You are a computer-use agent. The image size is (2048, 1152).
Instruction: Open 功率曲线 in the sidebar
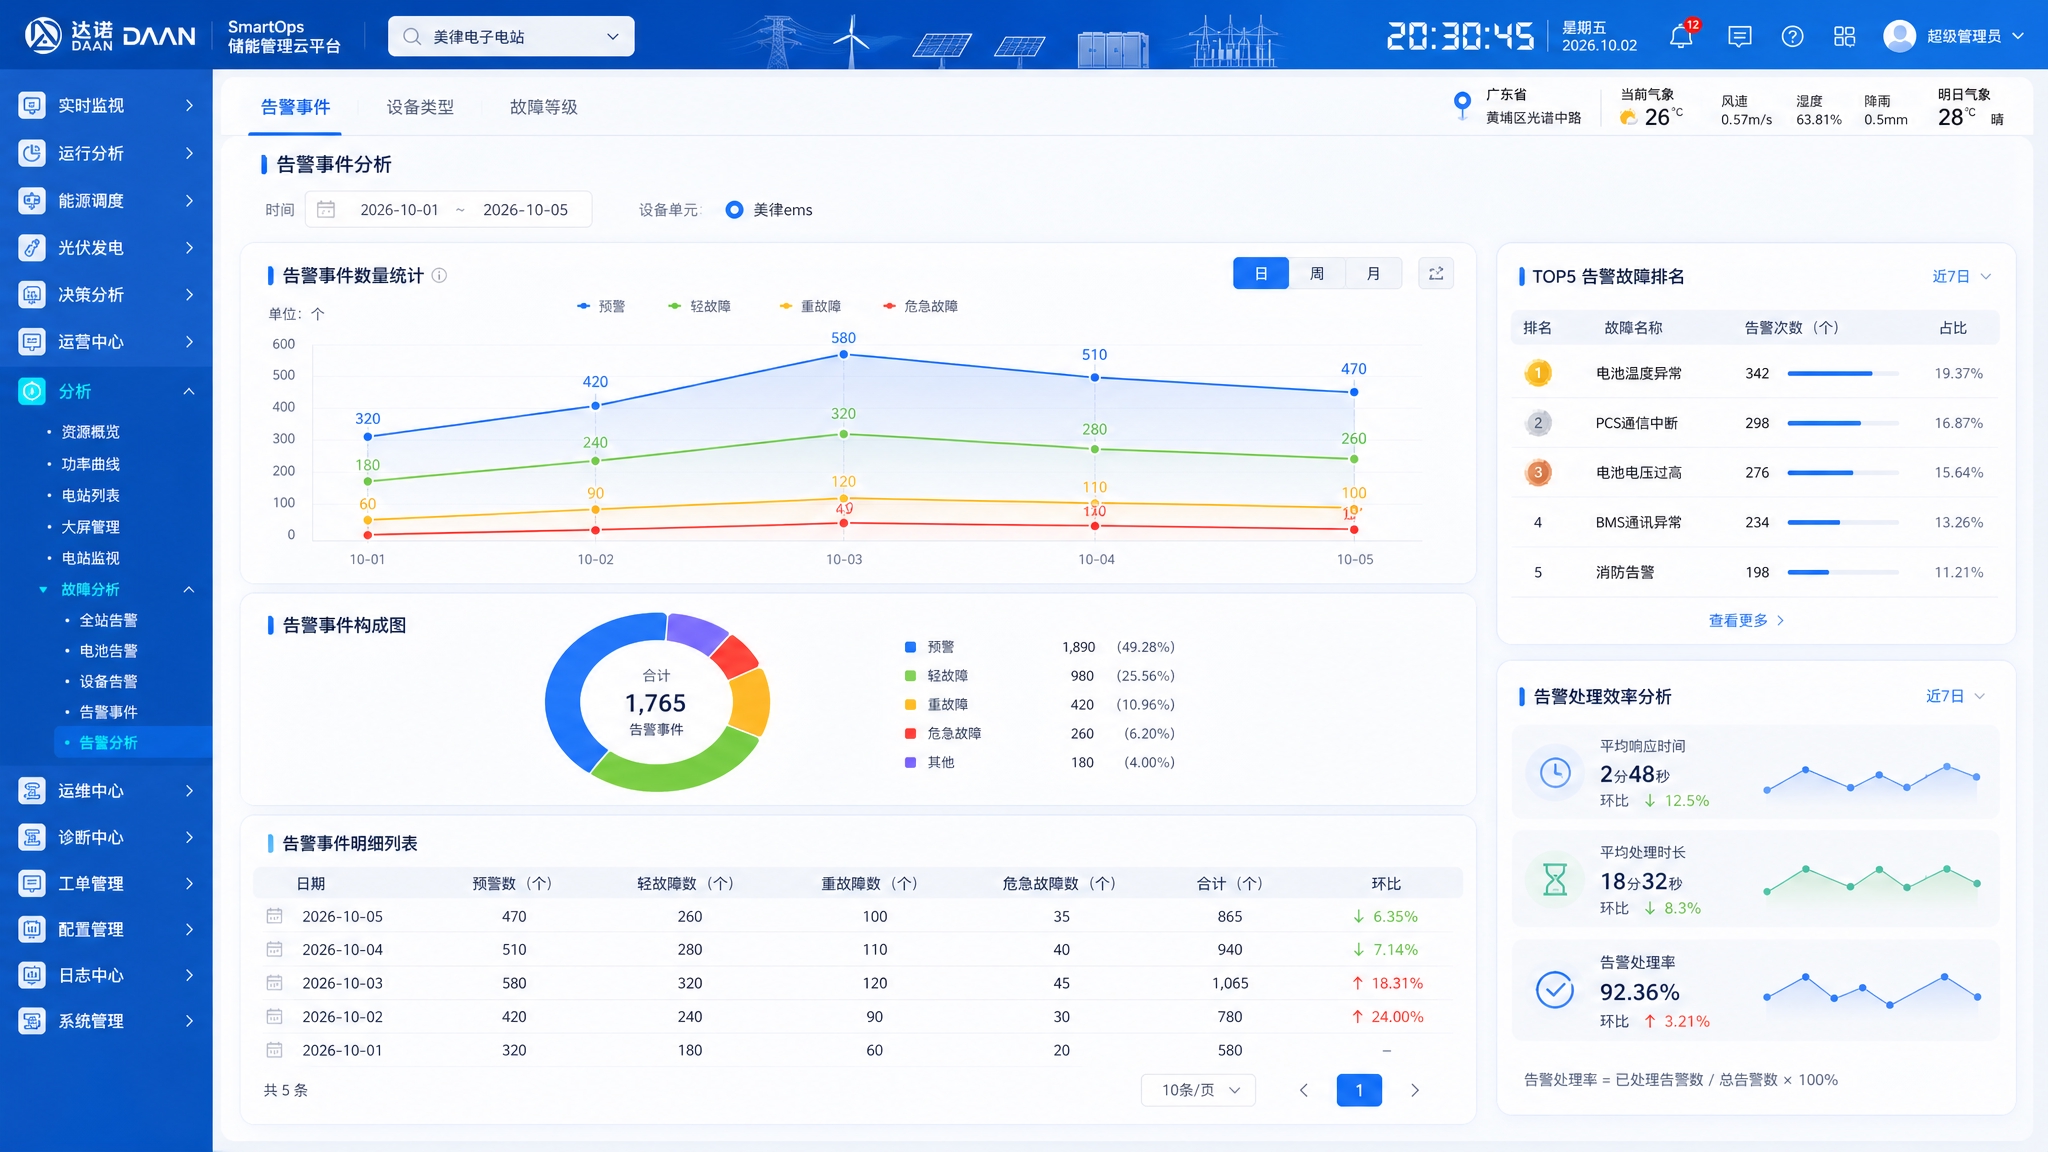(90, 464)
